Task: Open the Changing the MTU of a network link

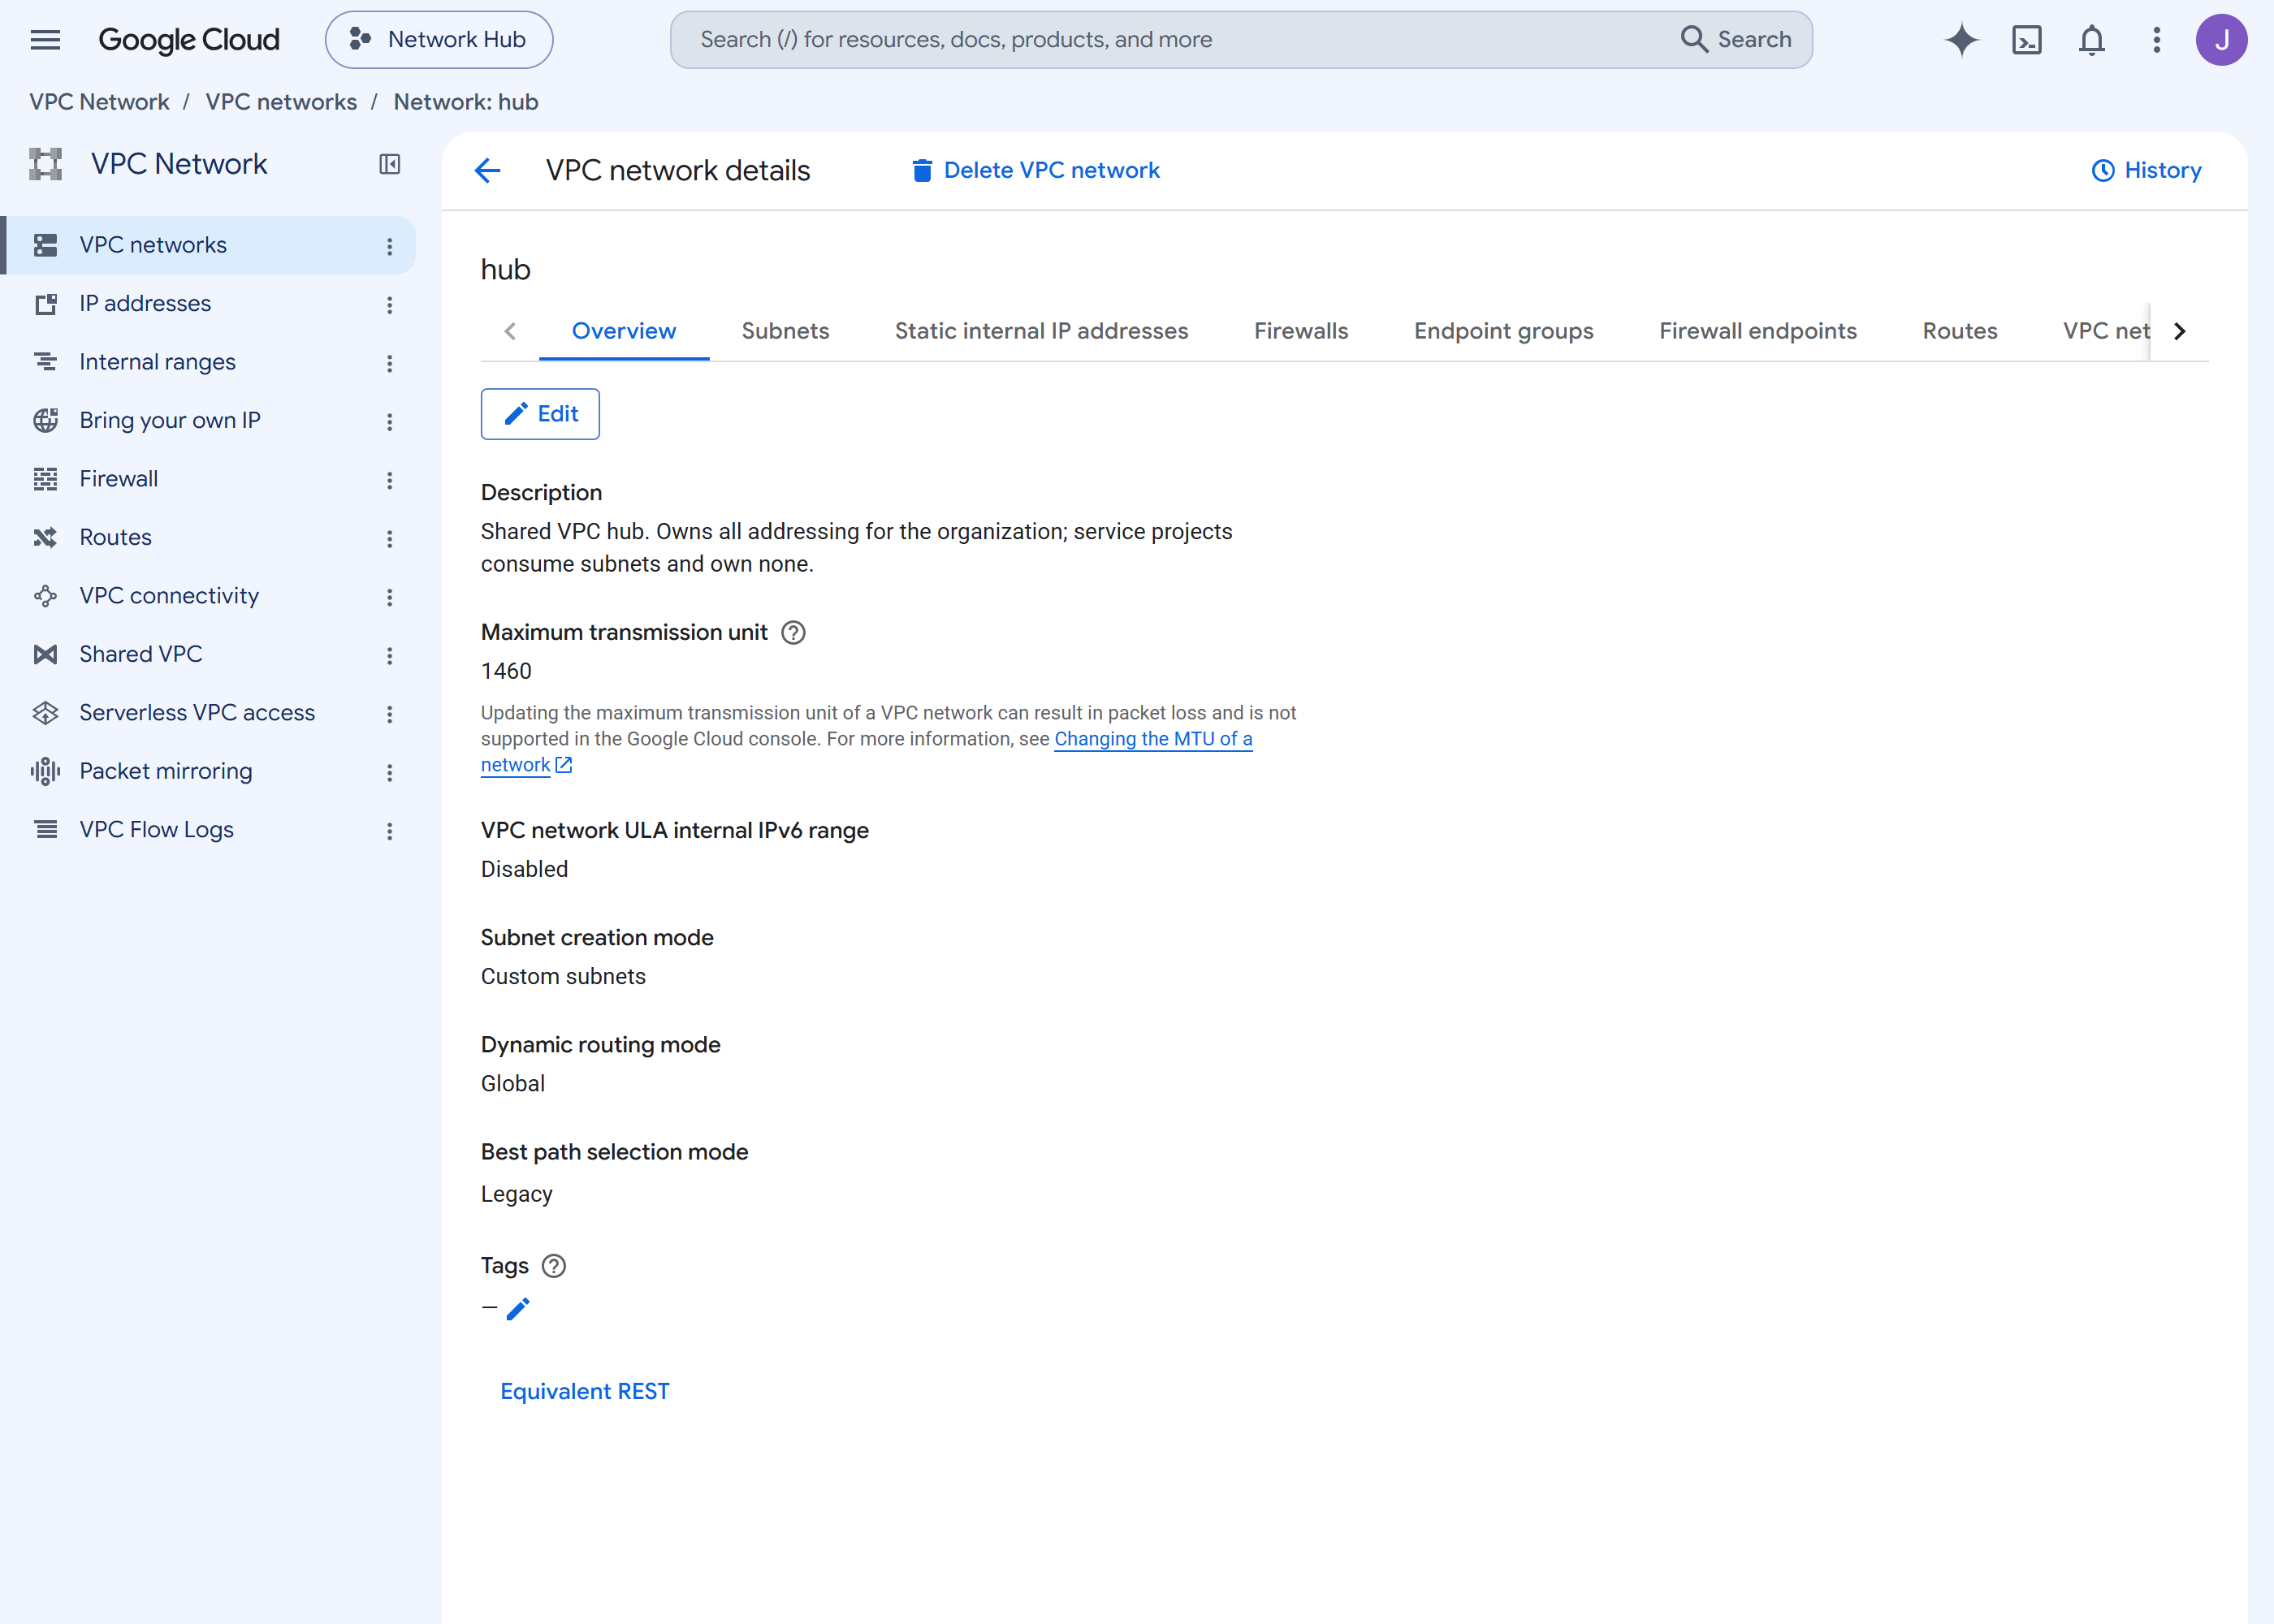Action: [1153, 740]
